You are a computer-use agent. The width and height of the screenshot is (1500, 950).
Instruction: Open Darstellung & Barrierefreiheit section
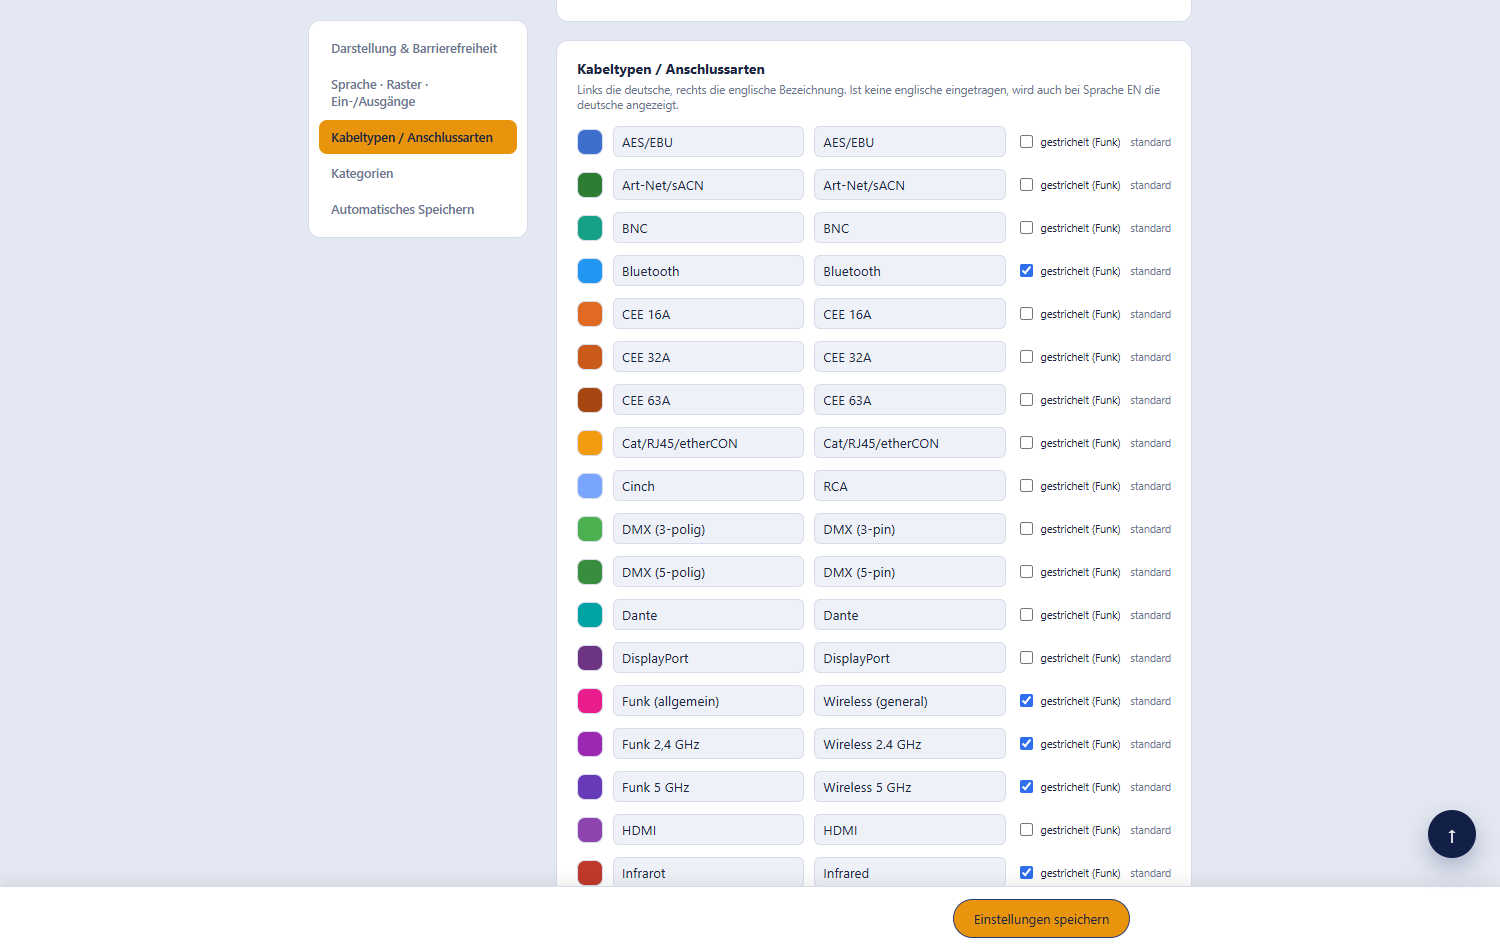pos(418,48)
